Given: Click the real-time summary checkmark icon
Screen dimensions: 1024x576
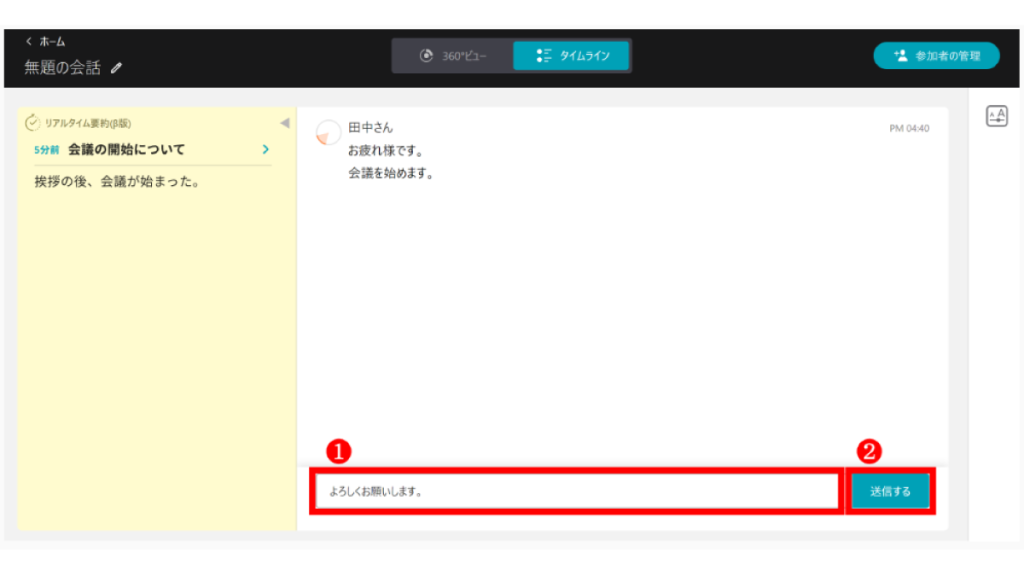Looking at the screenshot, I should click(x=32, y=123).
